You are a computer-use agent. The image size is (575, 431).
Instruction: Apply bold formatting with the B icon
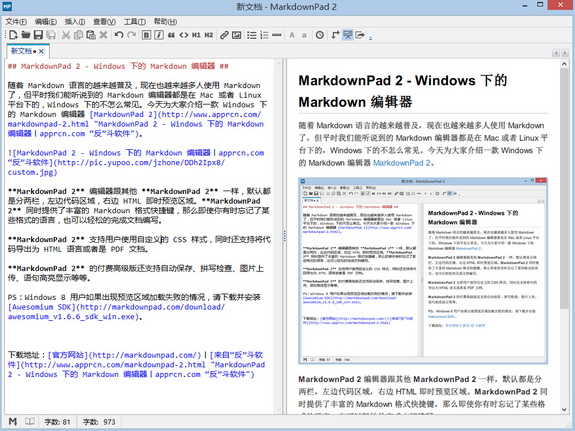146,35
